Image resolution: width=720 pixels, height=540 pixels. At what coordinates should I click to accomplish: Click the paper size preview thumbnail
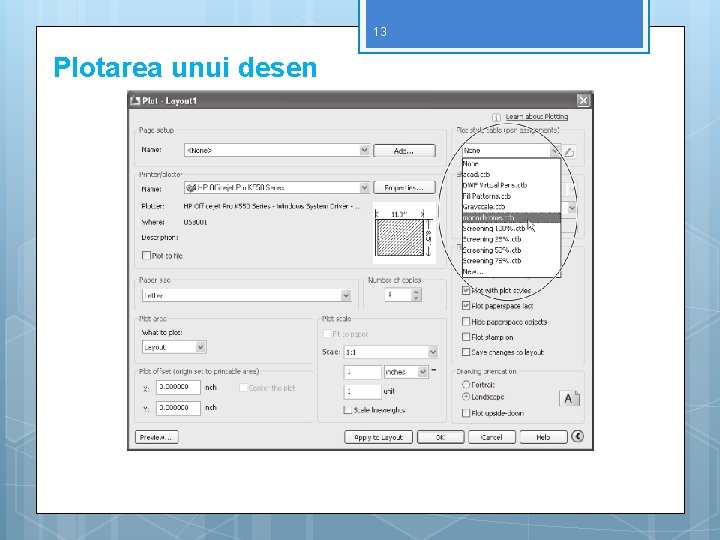(x=404, y=233)
